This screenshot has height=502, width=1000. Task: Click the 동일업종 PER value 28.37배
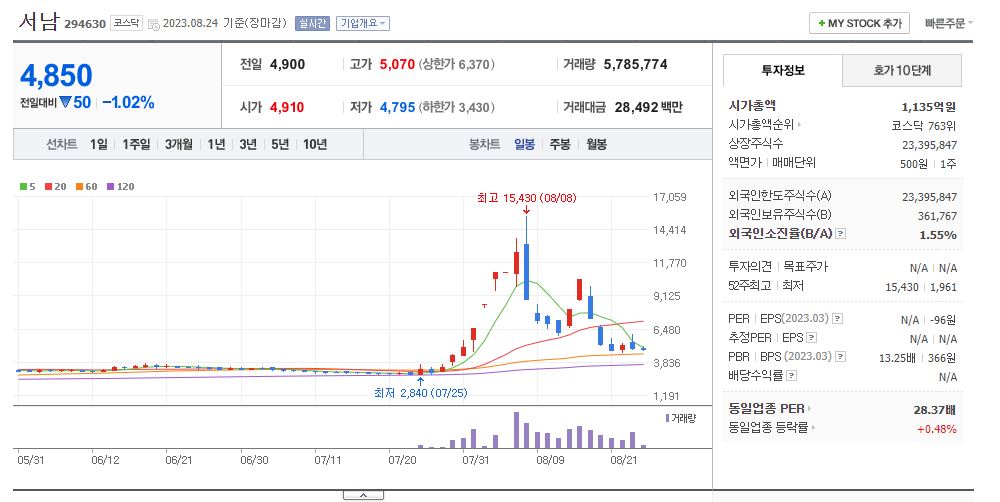coord(935,410)
